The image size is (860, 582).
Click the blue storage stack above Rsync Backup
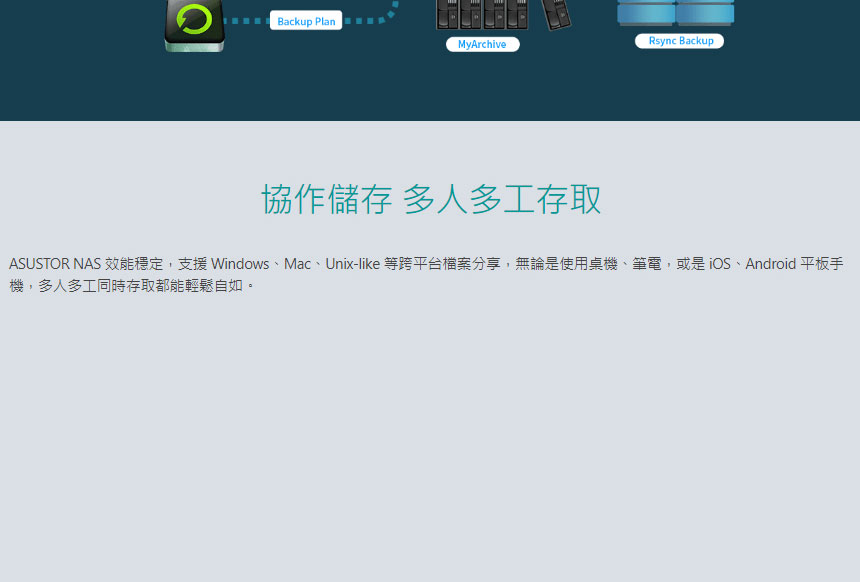coord(676,13)
